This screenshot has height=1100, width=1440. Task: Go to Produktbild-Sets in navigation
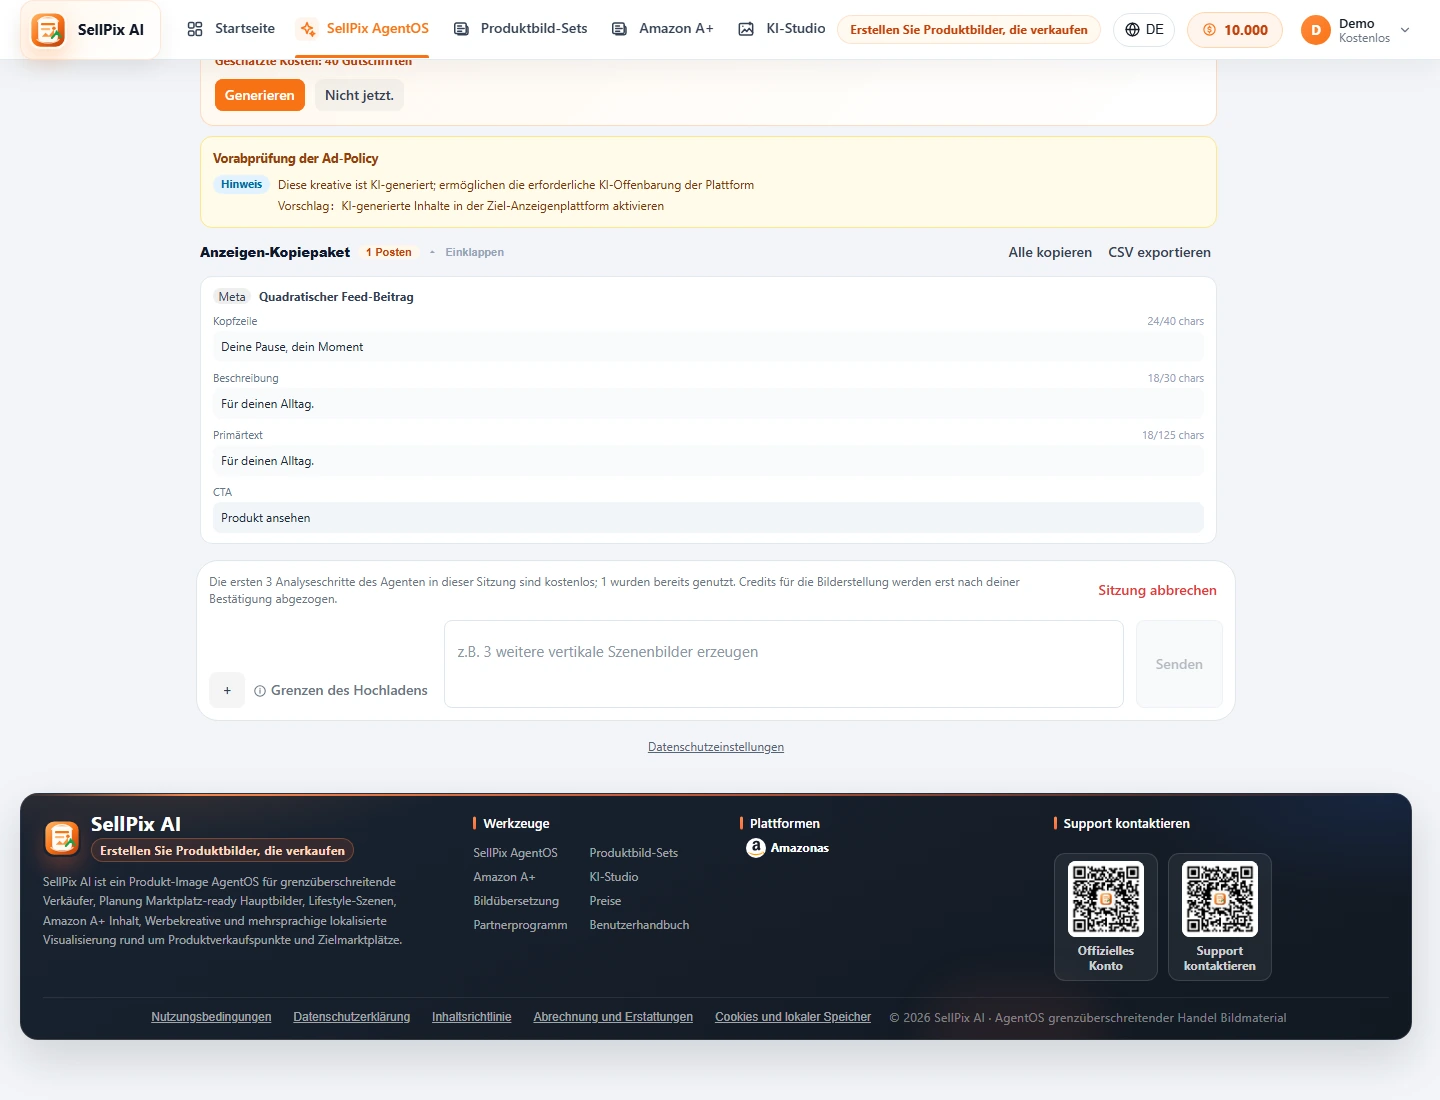click(x=520, y=29)
